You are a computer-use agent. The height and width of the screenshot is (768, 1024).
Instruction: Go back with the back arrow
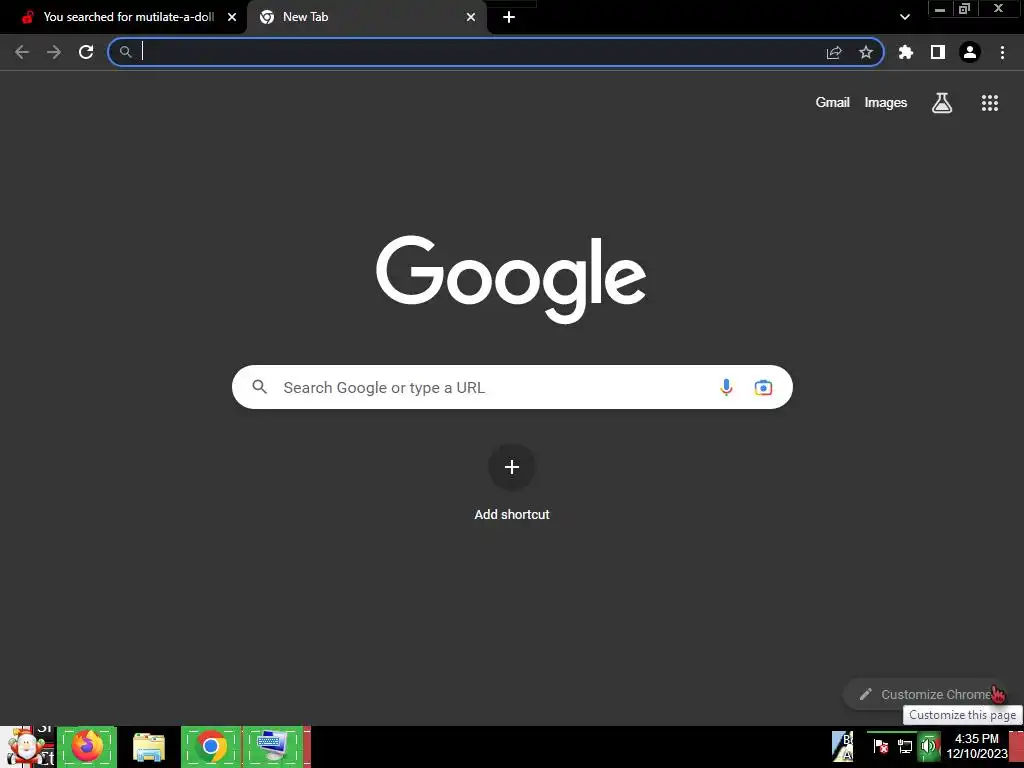22,52
